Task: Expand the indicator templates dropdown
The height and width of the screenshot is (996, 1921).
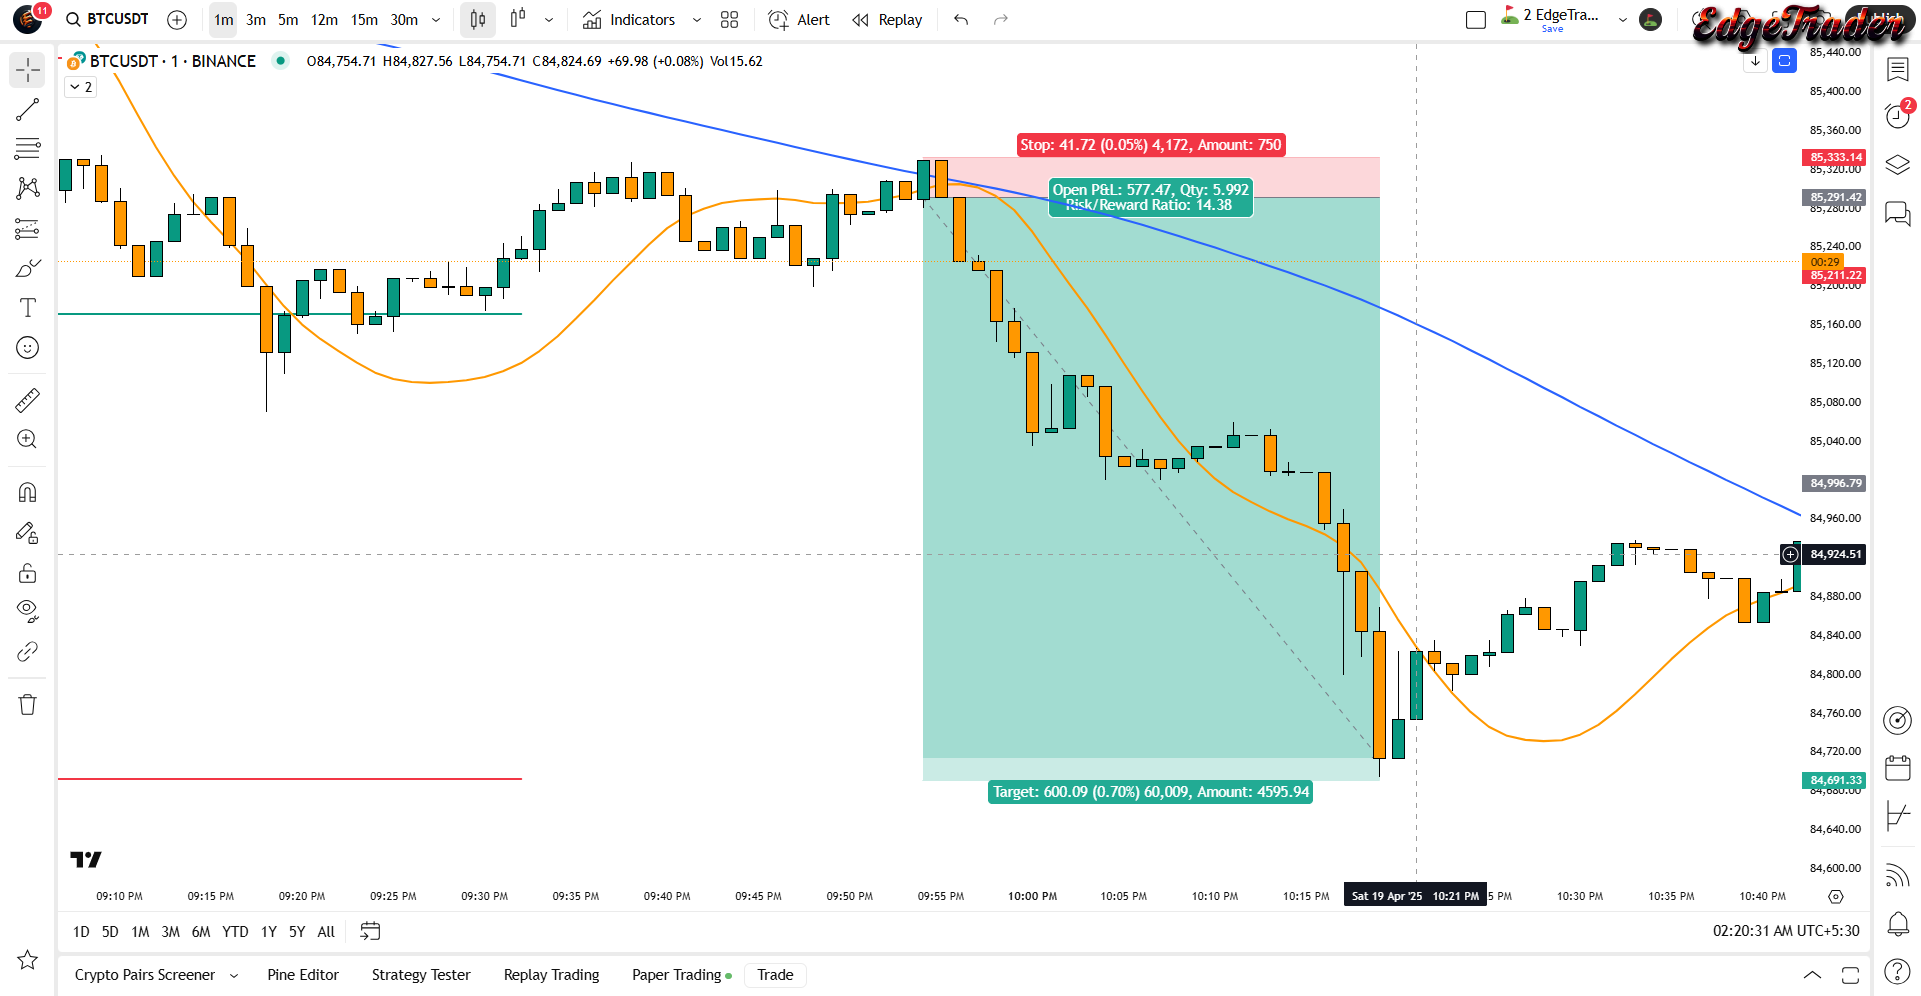Action: pyautogui.click(x=697, y=20)
